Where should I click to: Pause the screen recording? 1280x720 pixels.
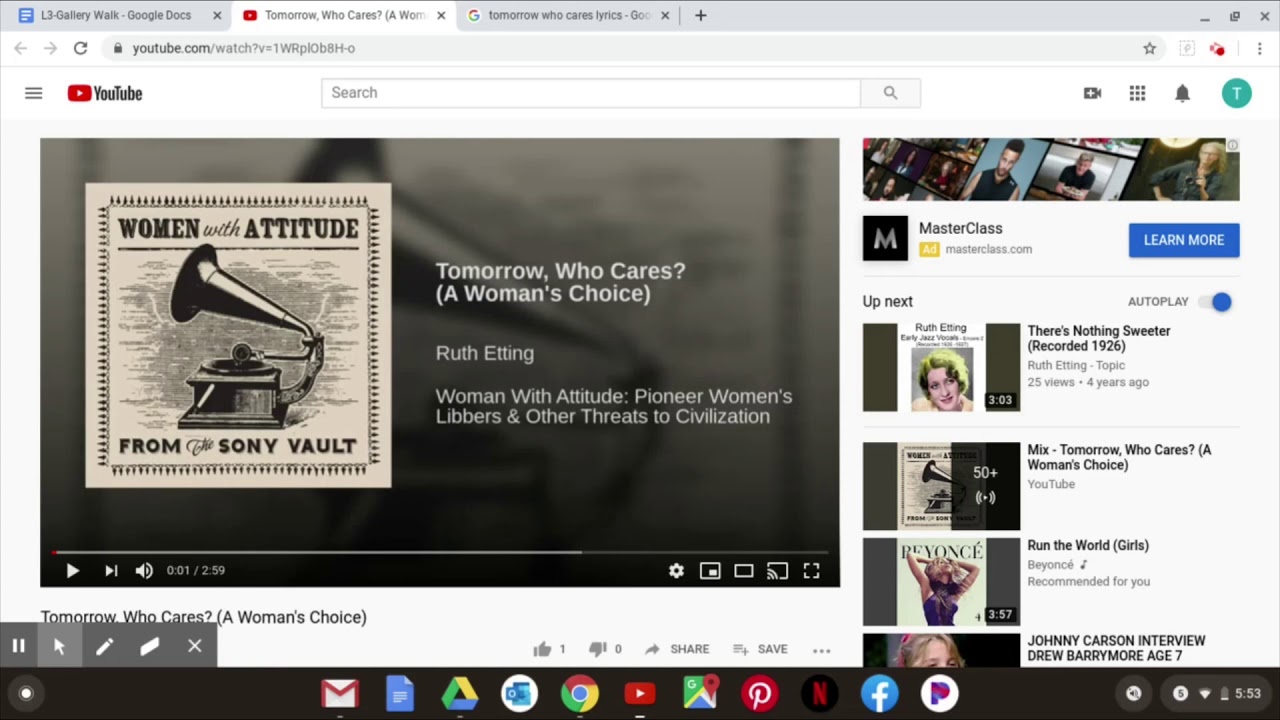click(x=18, y=646)
